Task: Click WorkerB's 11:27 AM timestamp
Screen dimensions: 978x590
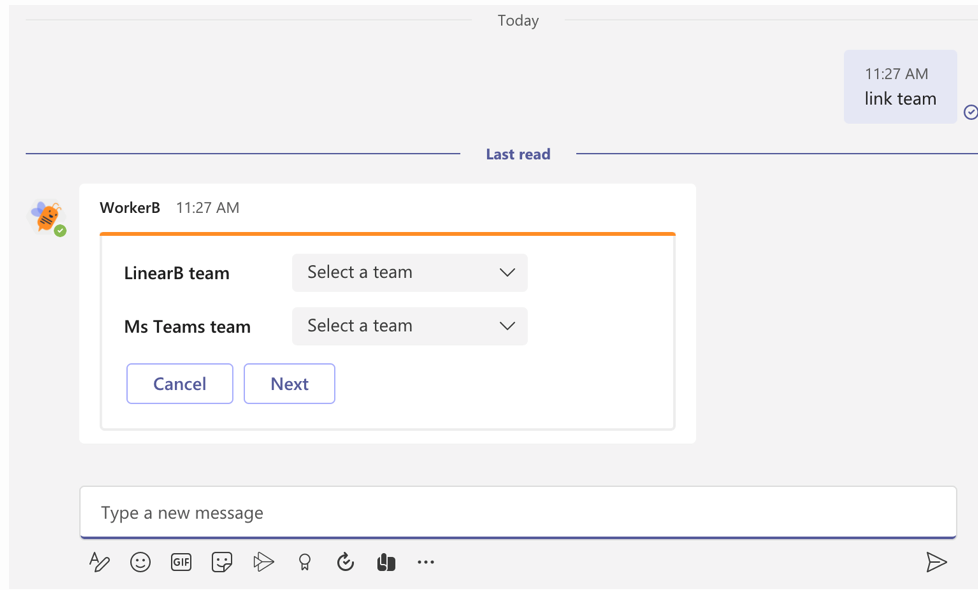Action: pos(208,208)
